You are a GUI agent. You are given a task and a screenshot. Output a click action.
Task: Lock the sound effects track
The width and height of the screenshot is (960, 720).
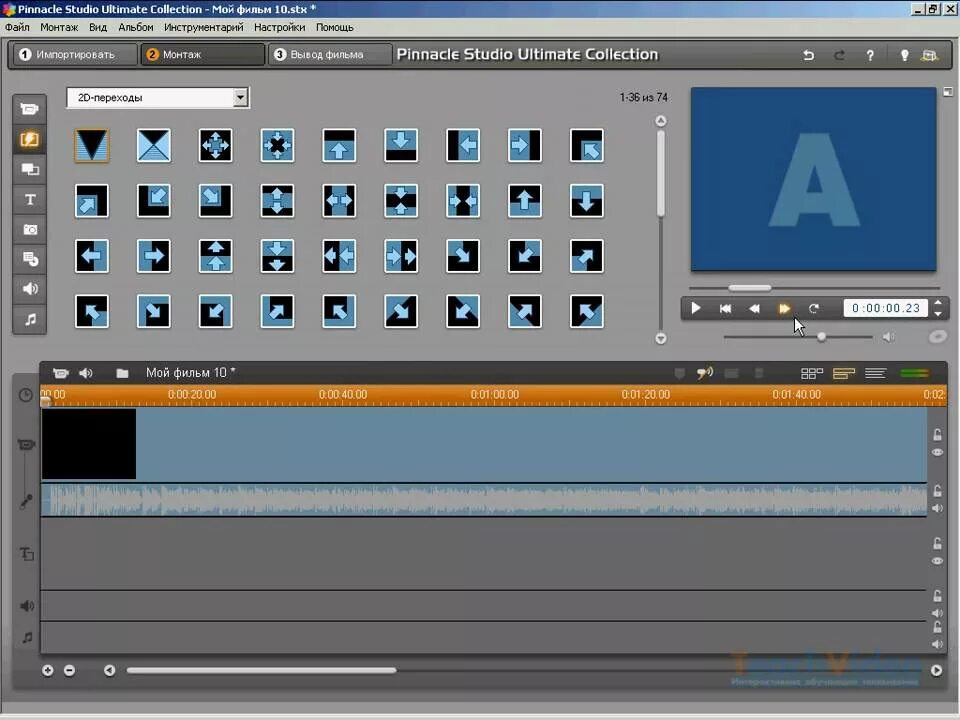tap(937, 595)
